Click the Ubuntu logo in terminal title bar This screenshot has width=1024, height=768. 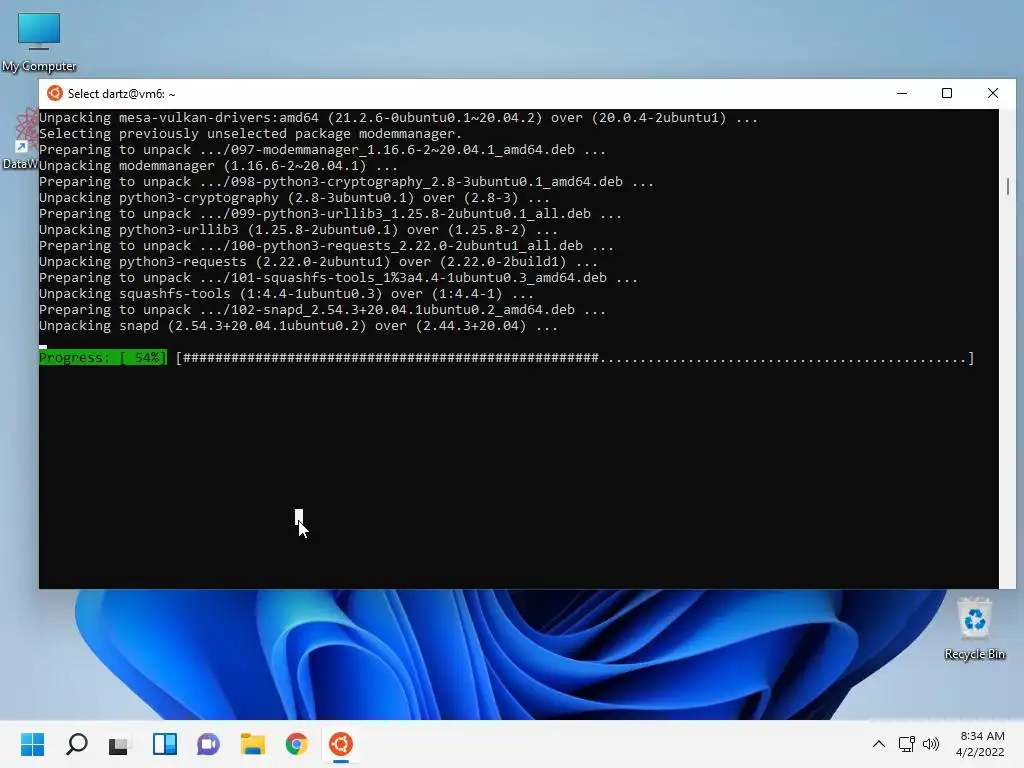(x=55, y=93)
